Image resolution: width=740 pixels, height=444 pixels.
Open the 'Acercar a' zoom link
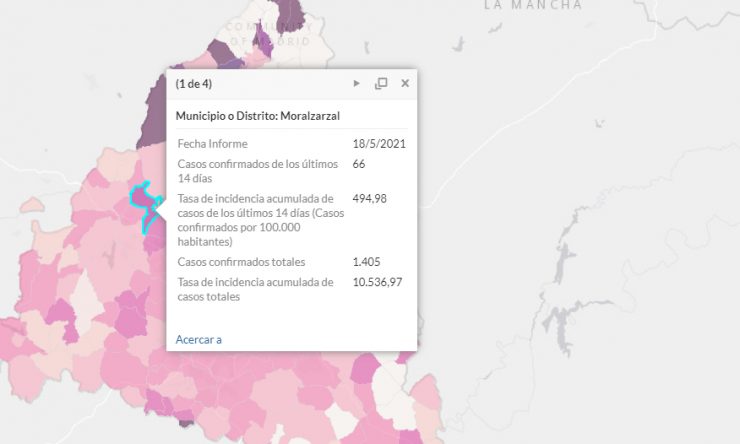coord(198,339)
